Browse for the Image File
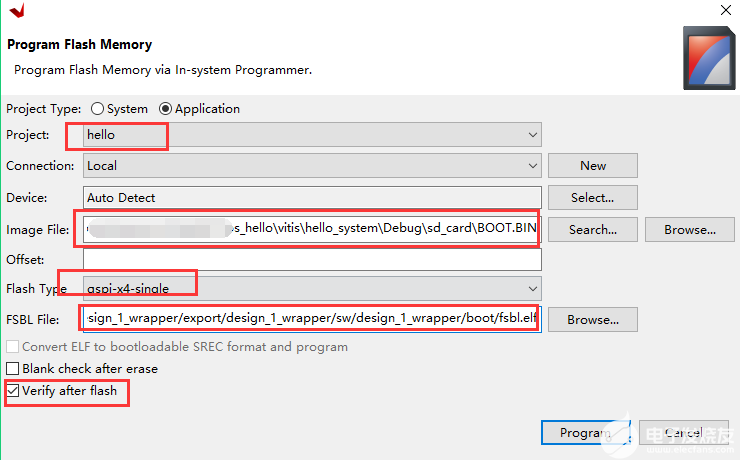740x460 pixels. click(690, 229)
